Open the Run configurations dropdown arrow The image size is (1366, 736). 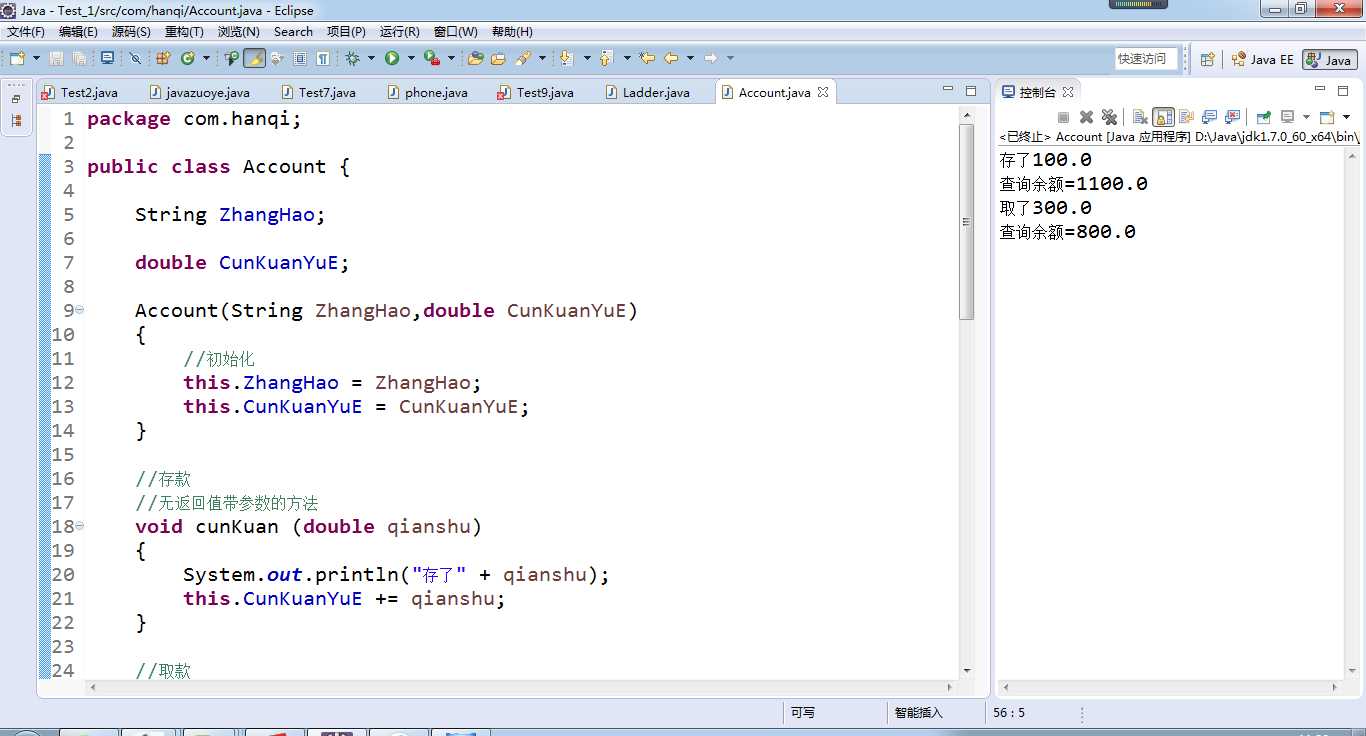(x=410, y=58)
